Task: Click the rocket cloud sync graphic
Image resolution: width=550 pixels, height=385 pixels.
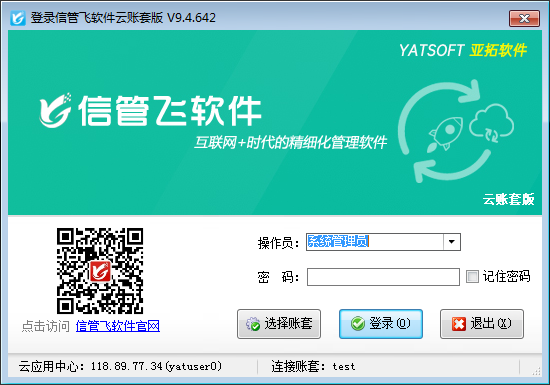Action: (x=456, y=130)
